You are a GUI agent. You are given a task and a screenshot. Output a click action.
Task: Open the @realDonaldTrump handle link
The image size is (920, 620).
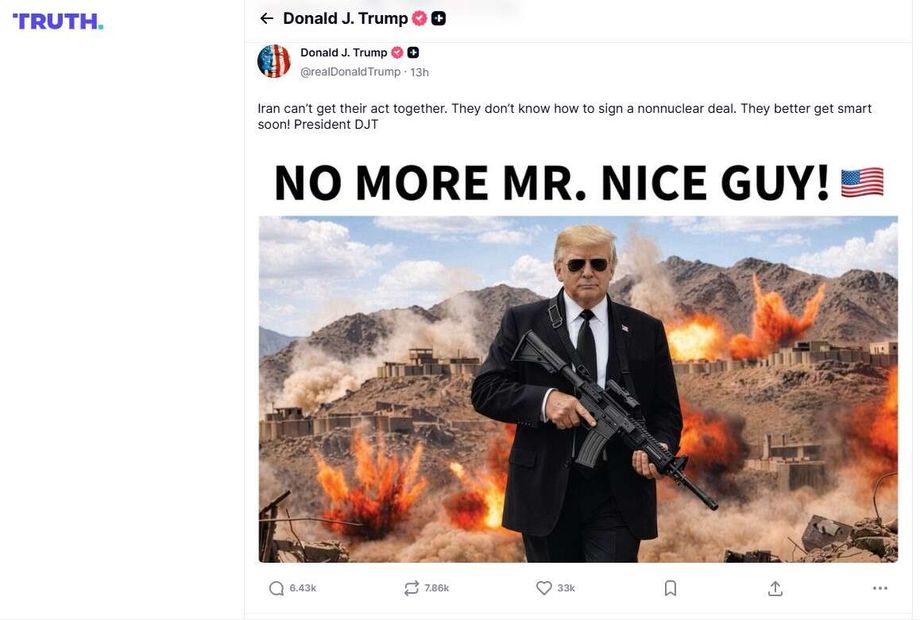[350, 72]
